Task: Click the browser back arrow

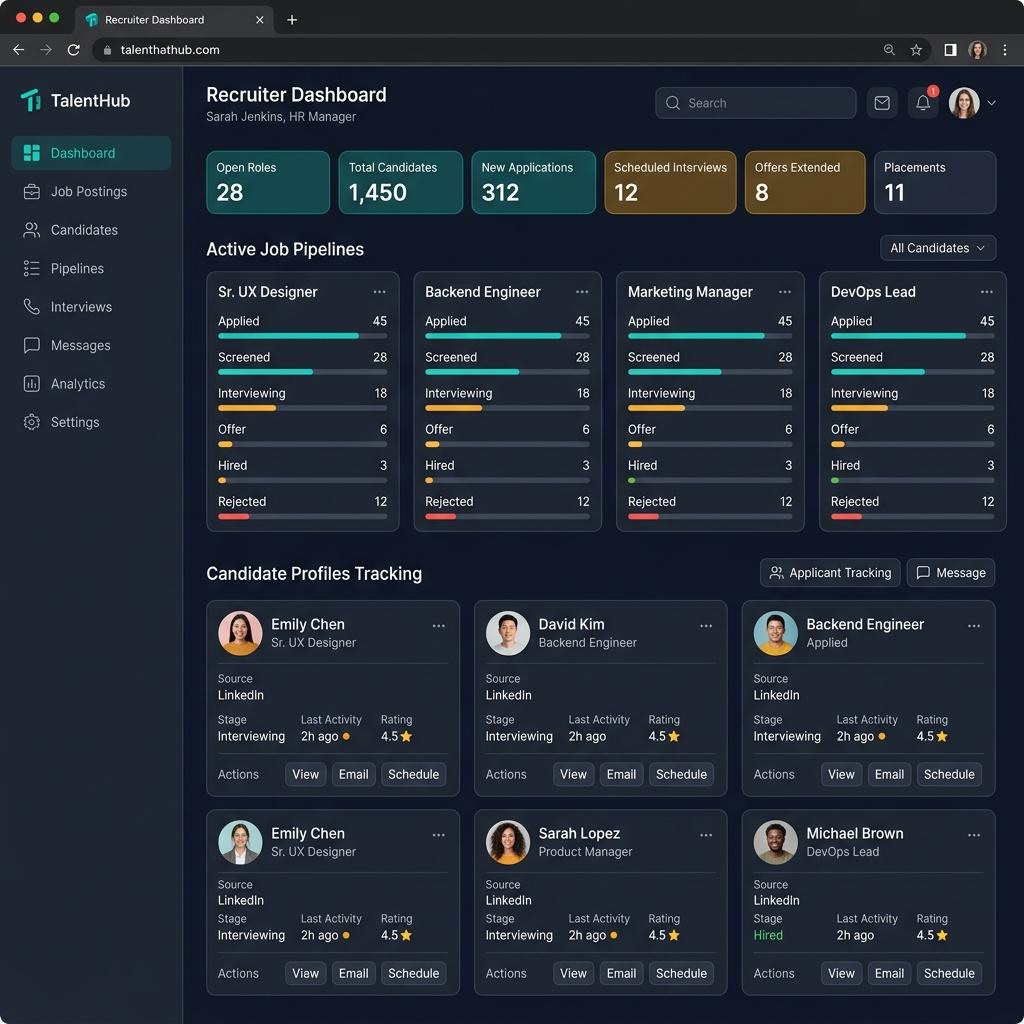Action: click(x=18, y=50)
